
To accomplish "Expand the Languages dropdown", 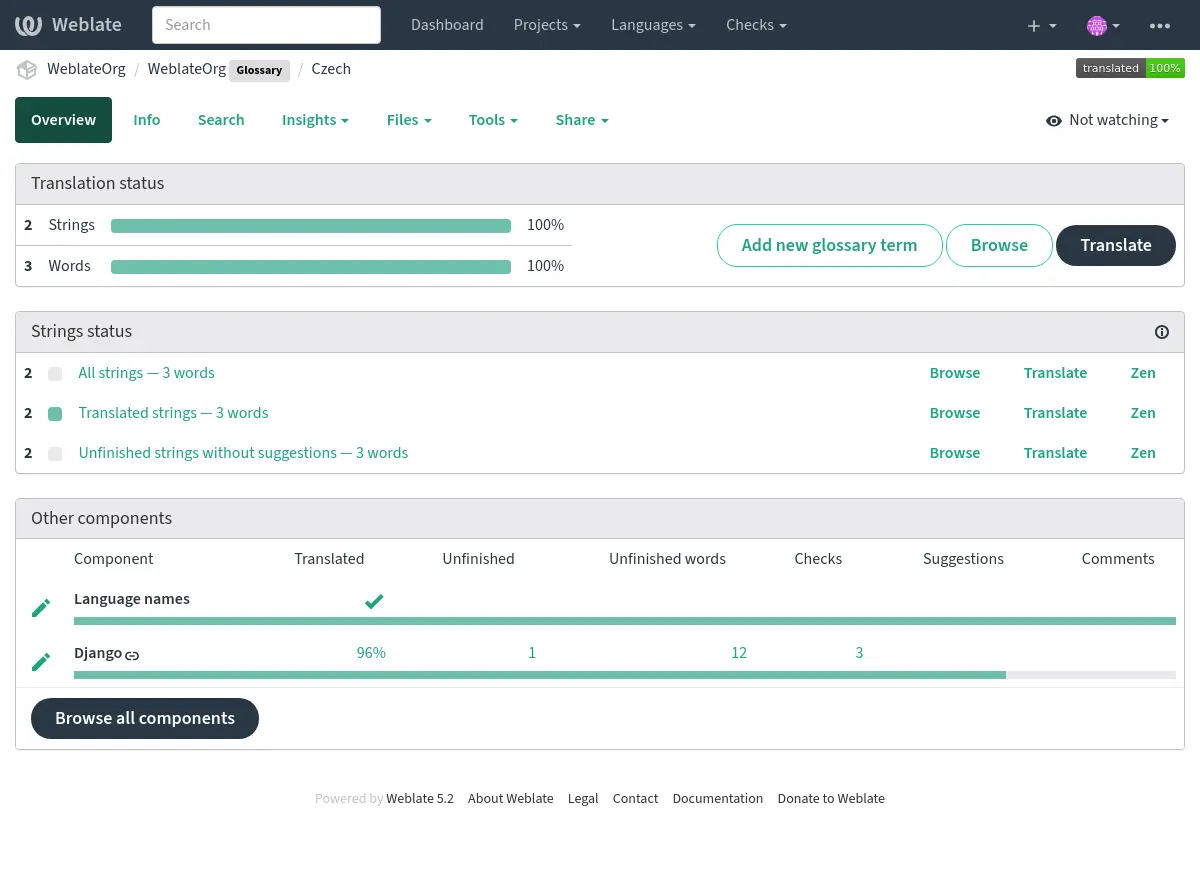I will pyautogui.click(x=653, y=25).
